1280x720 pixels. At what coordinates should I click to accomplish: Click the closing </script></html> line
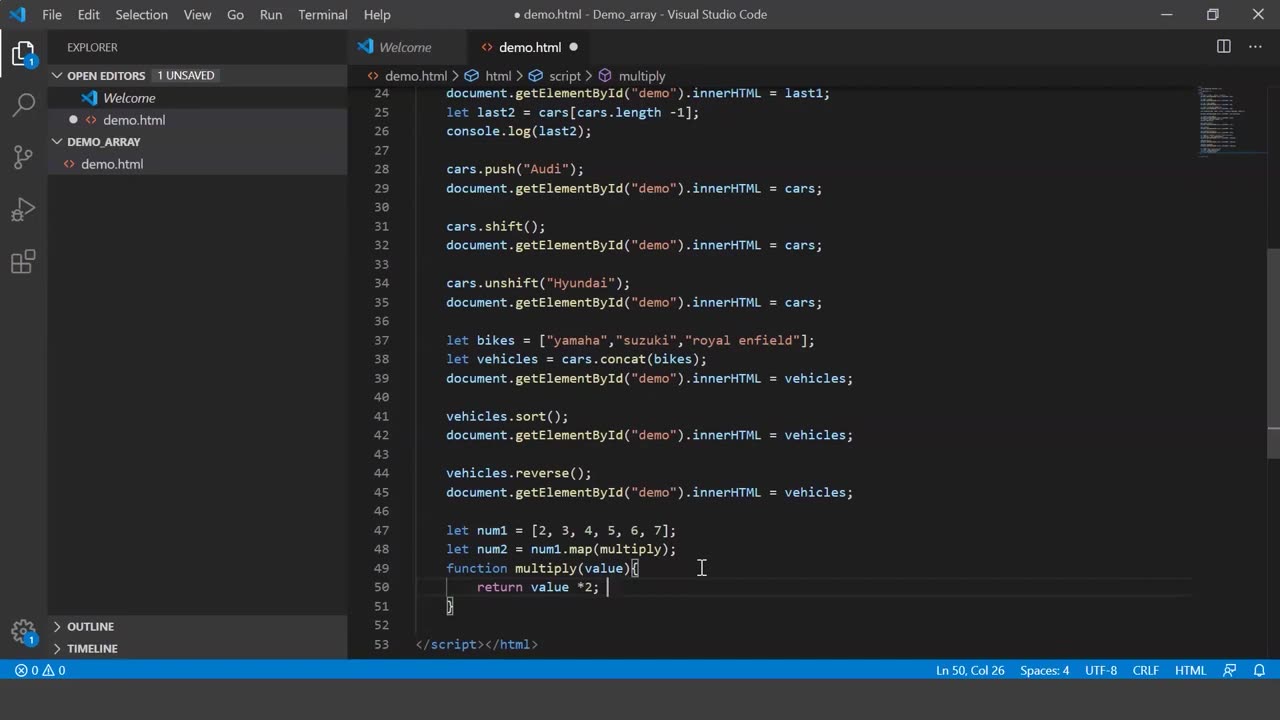tap(477, 644)
